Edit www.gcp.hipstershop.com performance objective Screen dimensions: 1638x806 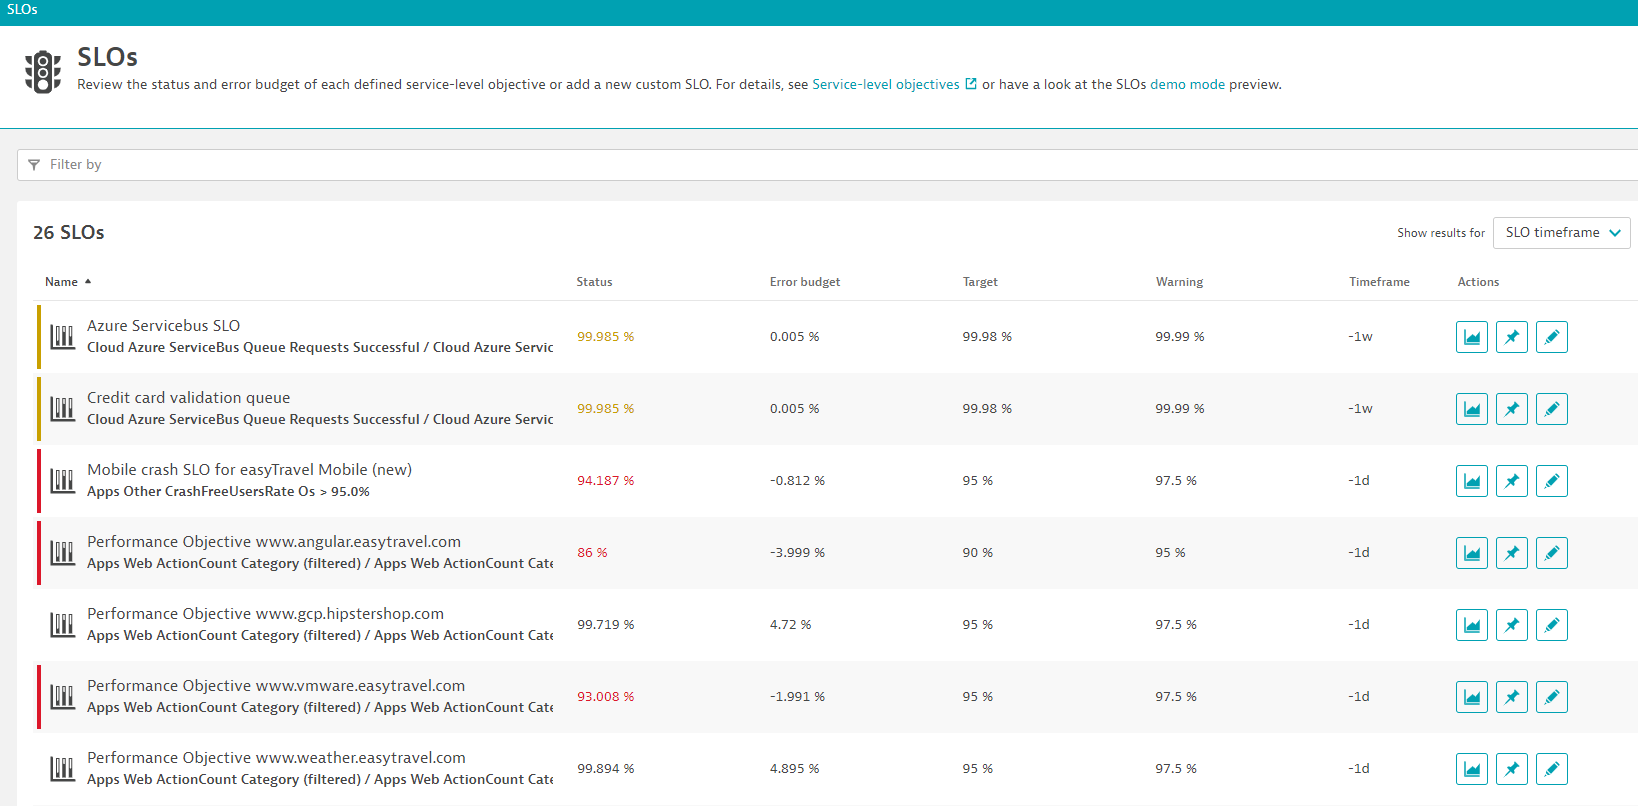(x=1552, y=625)
